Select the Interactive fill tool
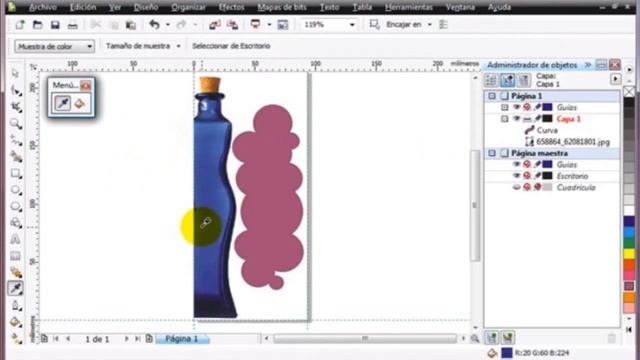Image resolution: width=640 pixels, height=360 pixels. pyautogui.click(x=16, y=338)
